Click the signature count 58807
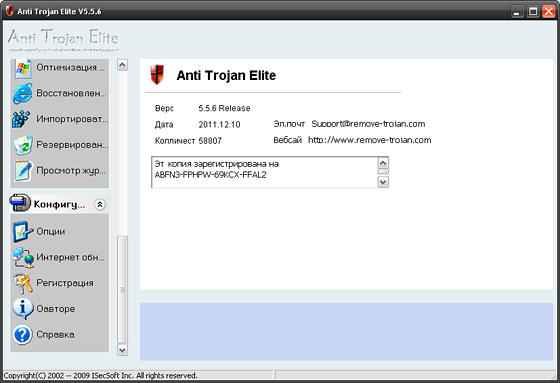 coord(210,141)
